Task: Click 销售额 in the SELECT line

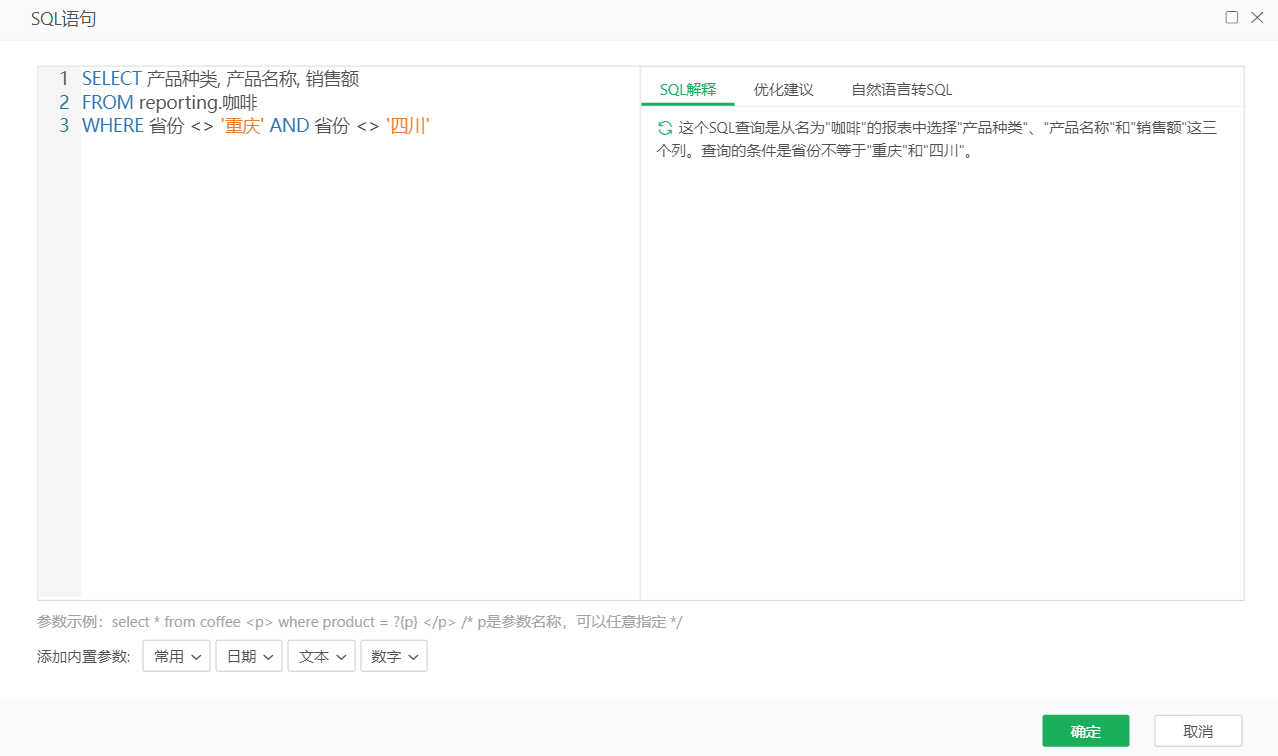Action: coord(332,78)
